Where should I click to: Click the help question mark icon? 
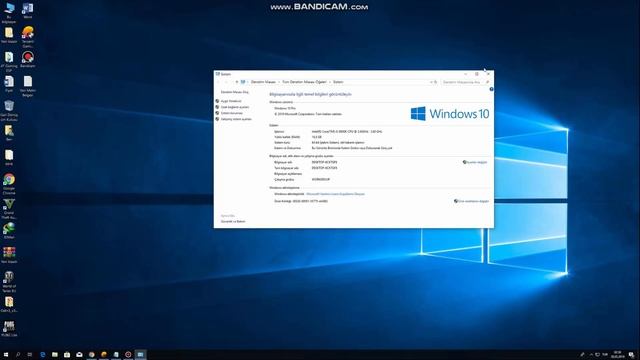point(491,89)
